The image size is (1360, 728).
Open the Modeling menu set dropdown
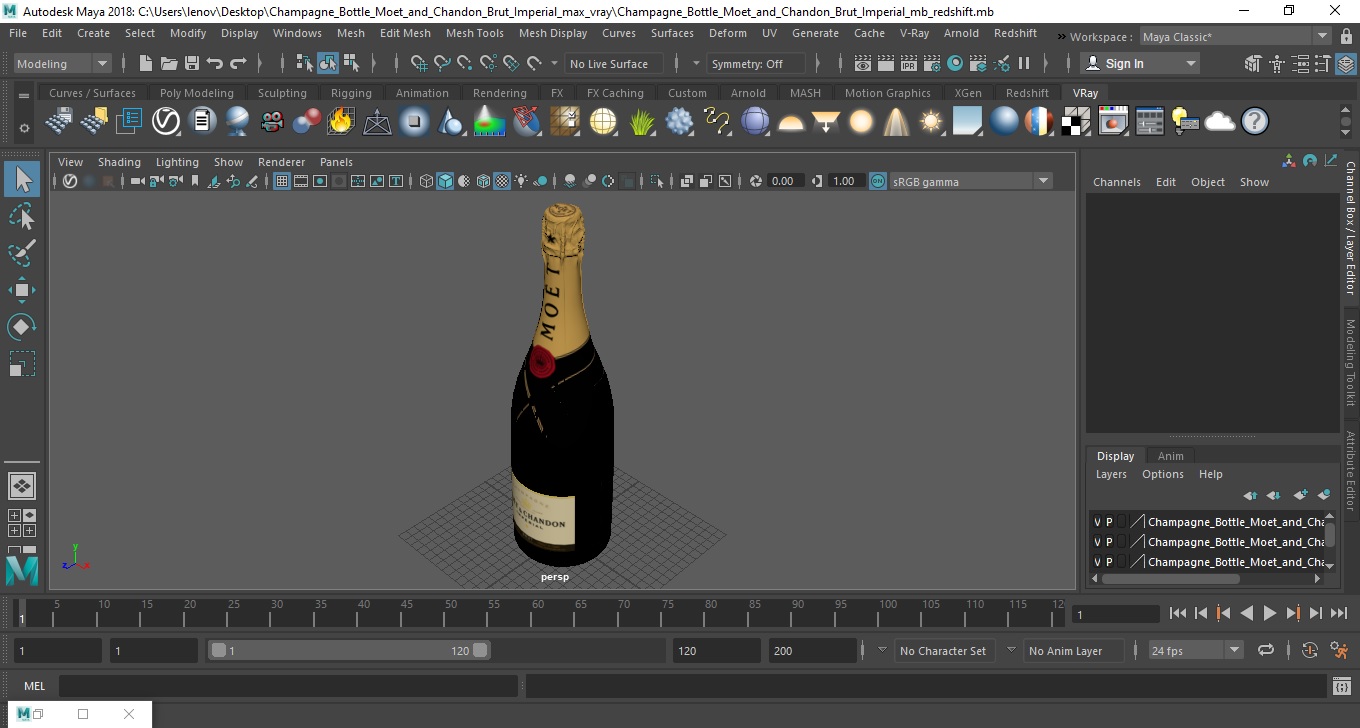point(62,63)
